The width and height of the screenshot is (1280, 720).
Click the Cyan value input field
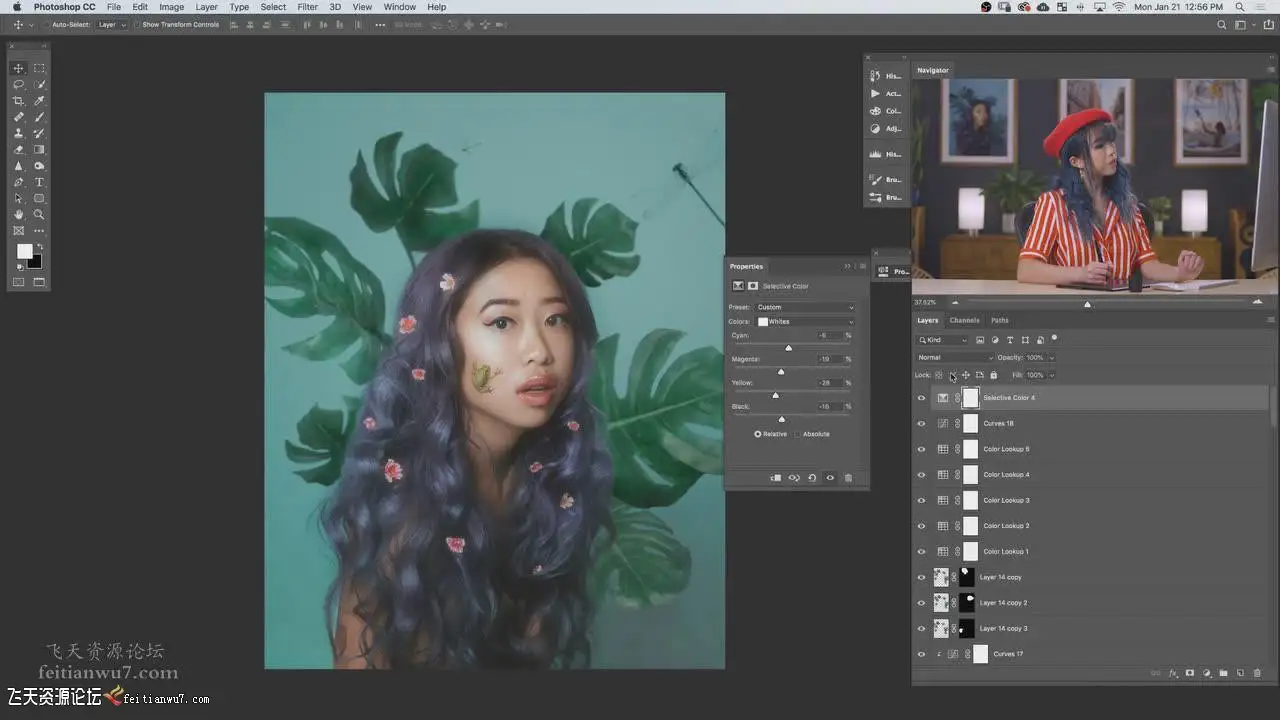[x=829, y=335]
